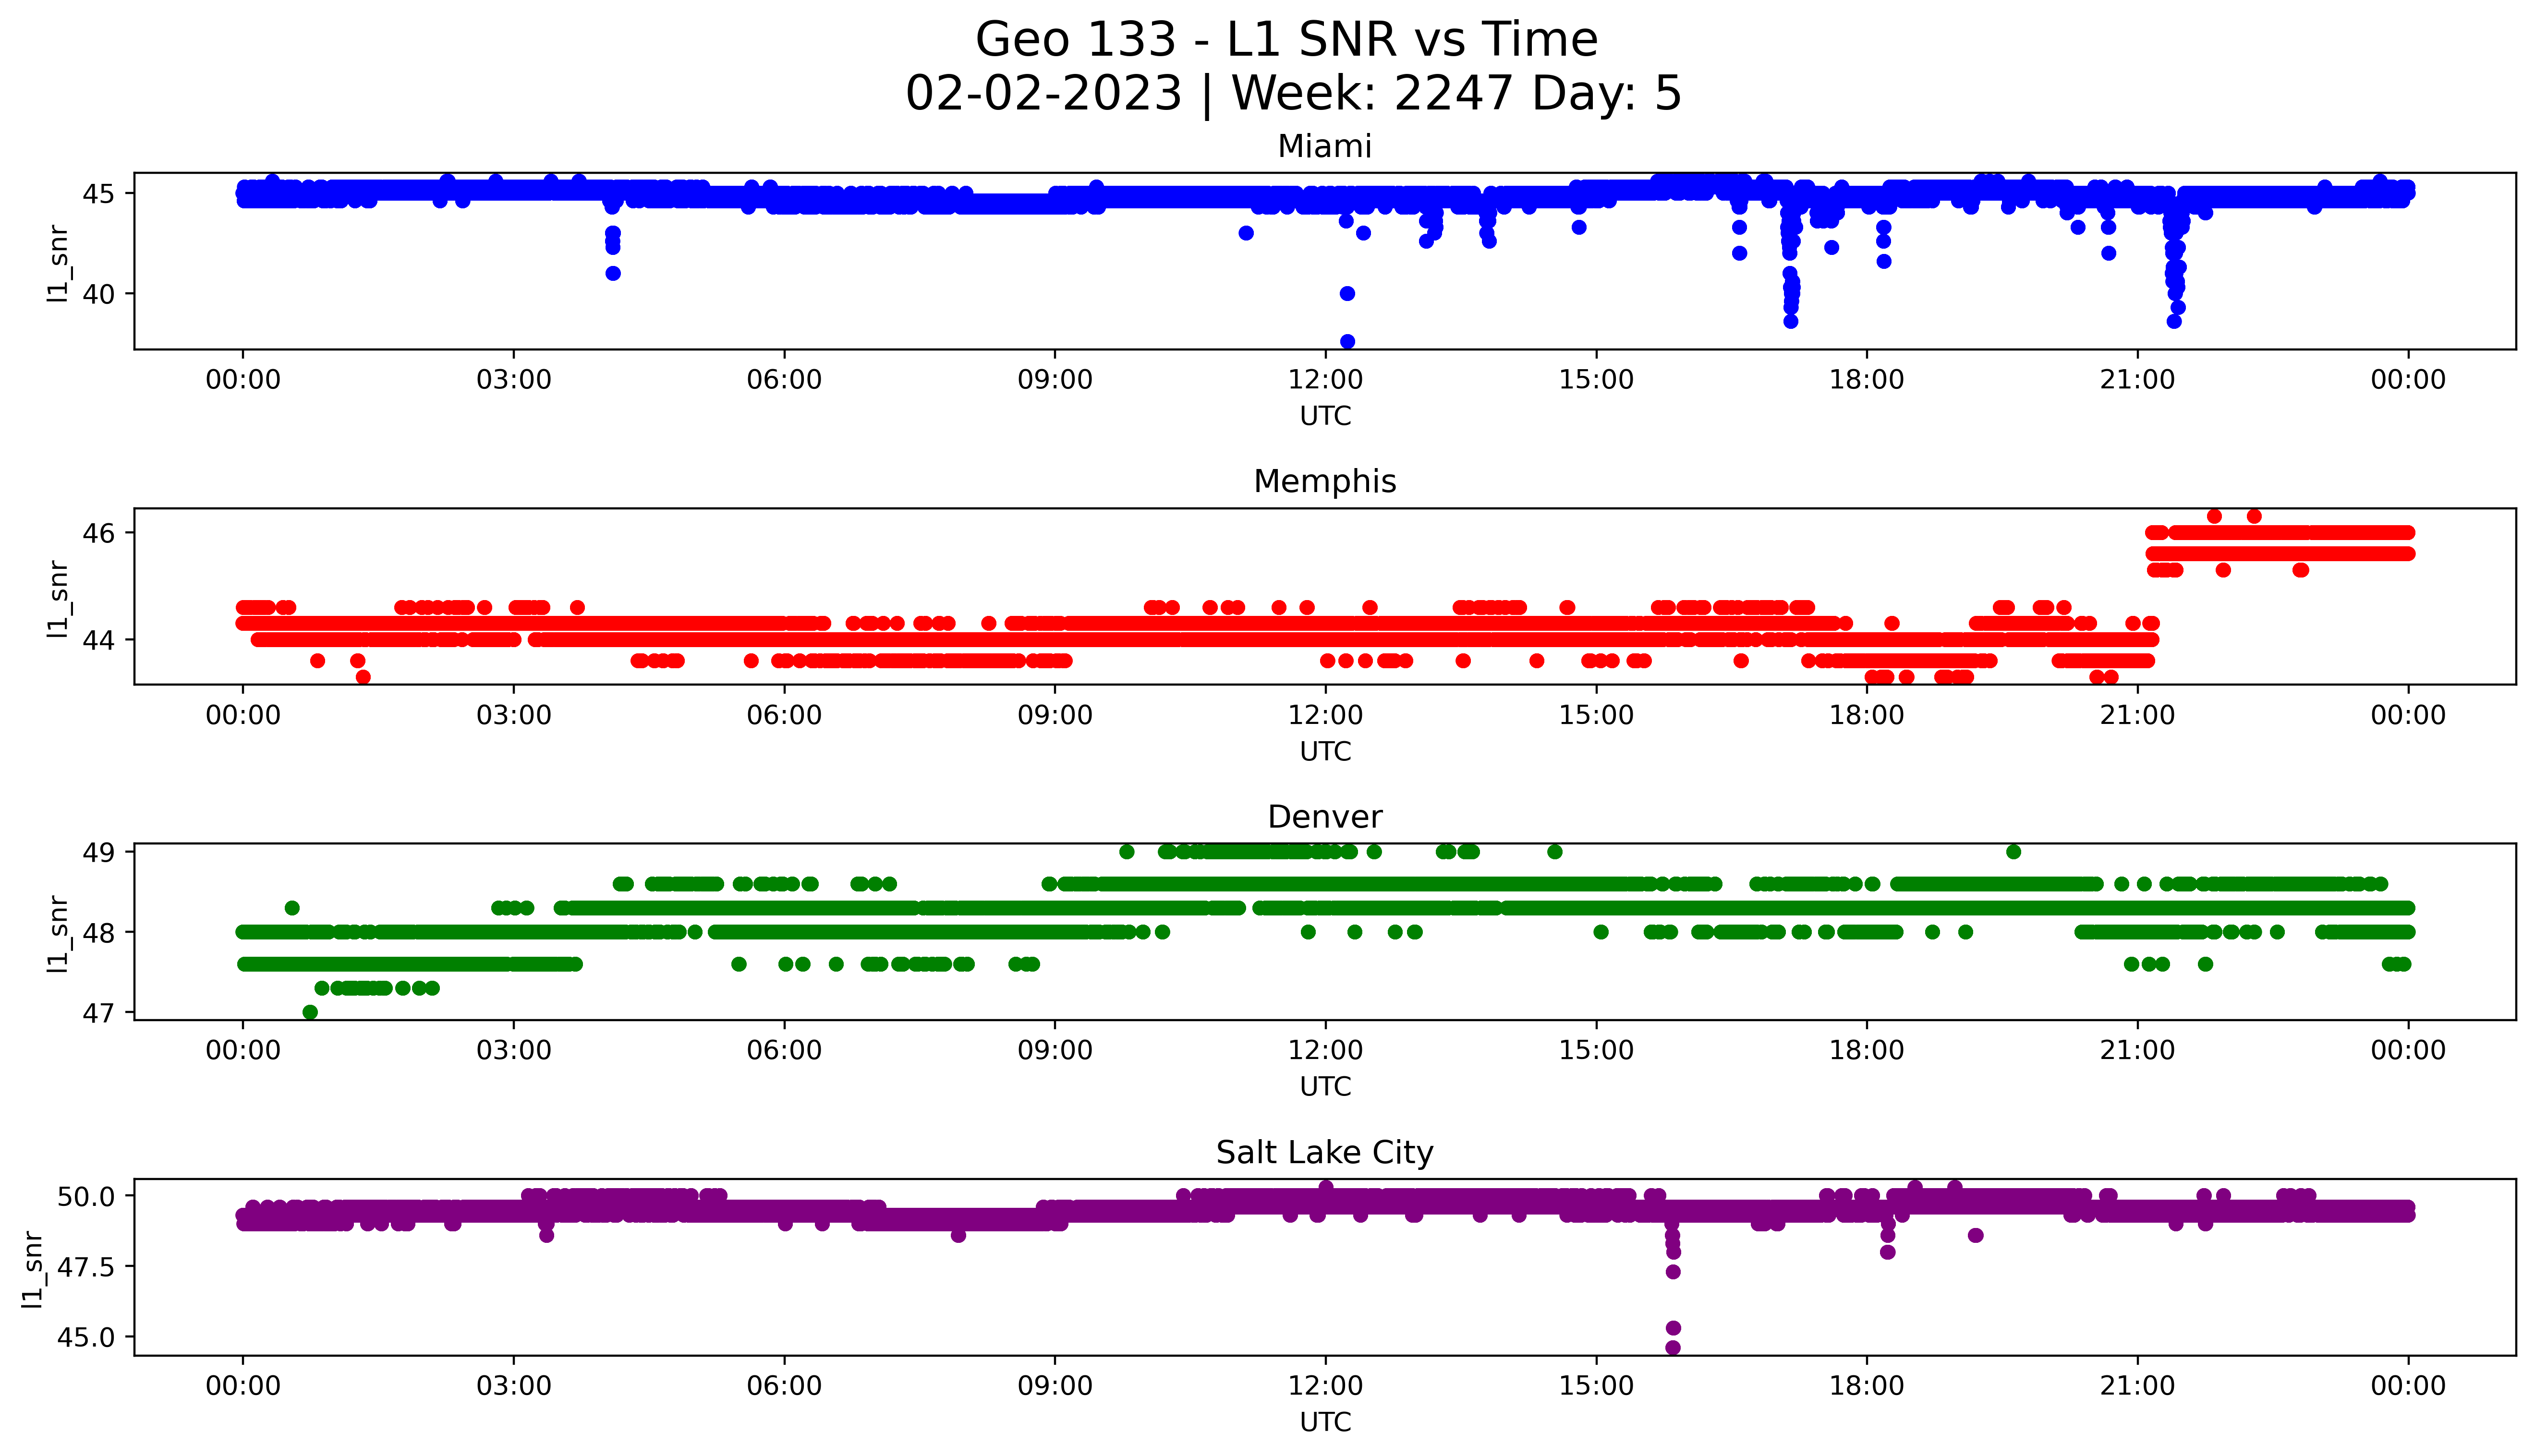Click the UTC axis label under the Memphis plot
The height and width of the screenshot is (1456, 2535).
[1325, 751]
